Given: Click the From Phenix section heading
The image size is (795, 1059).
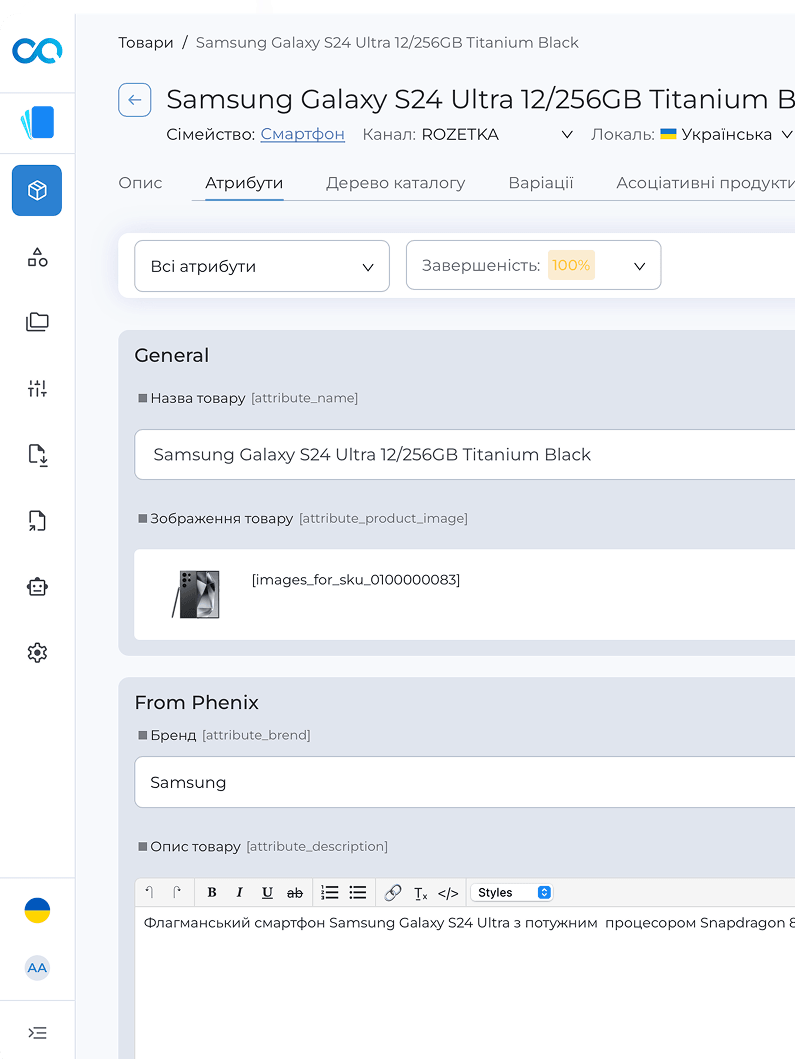Looking at the screenshot, I should coord(197,702).
